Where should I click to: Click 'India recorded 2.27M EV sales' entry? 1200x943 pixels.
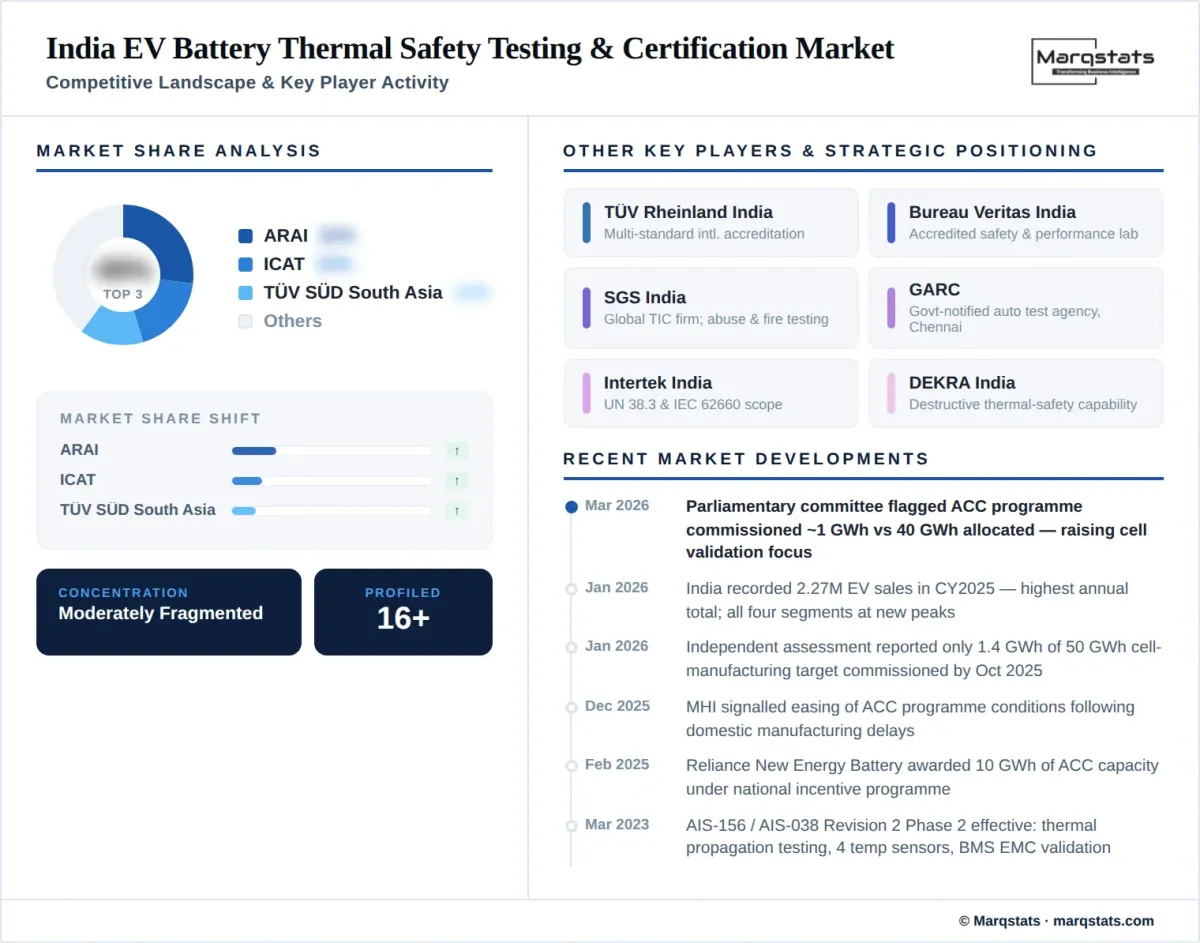click(x=907, y=600)
